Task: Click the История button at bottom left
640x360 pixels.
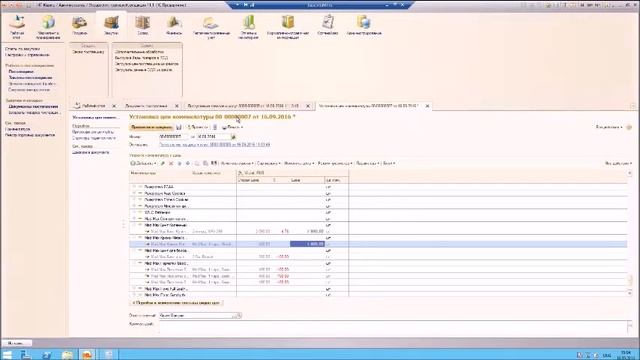Action: [x=16, y=343]
